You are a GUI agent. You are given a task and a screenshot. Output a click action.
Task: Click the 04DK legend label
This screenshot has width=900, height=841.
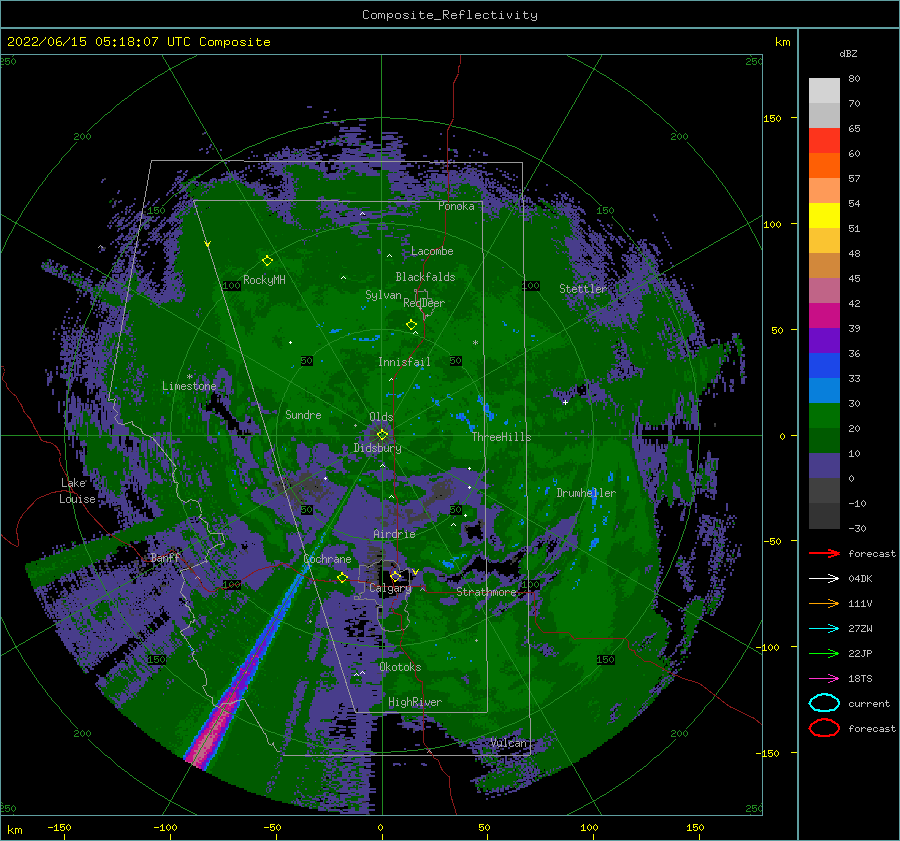(x=860, y=579)
